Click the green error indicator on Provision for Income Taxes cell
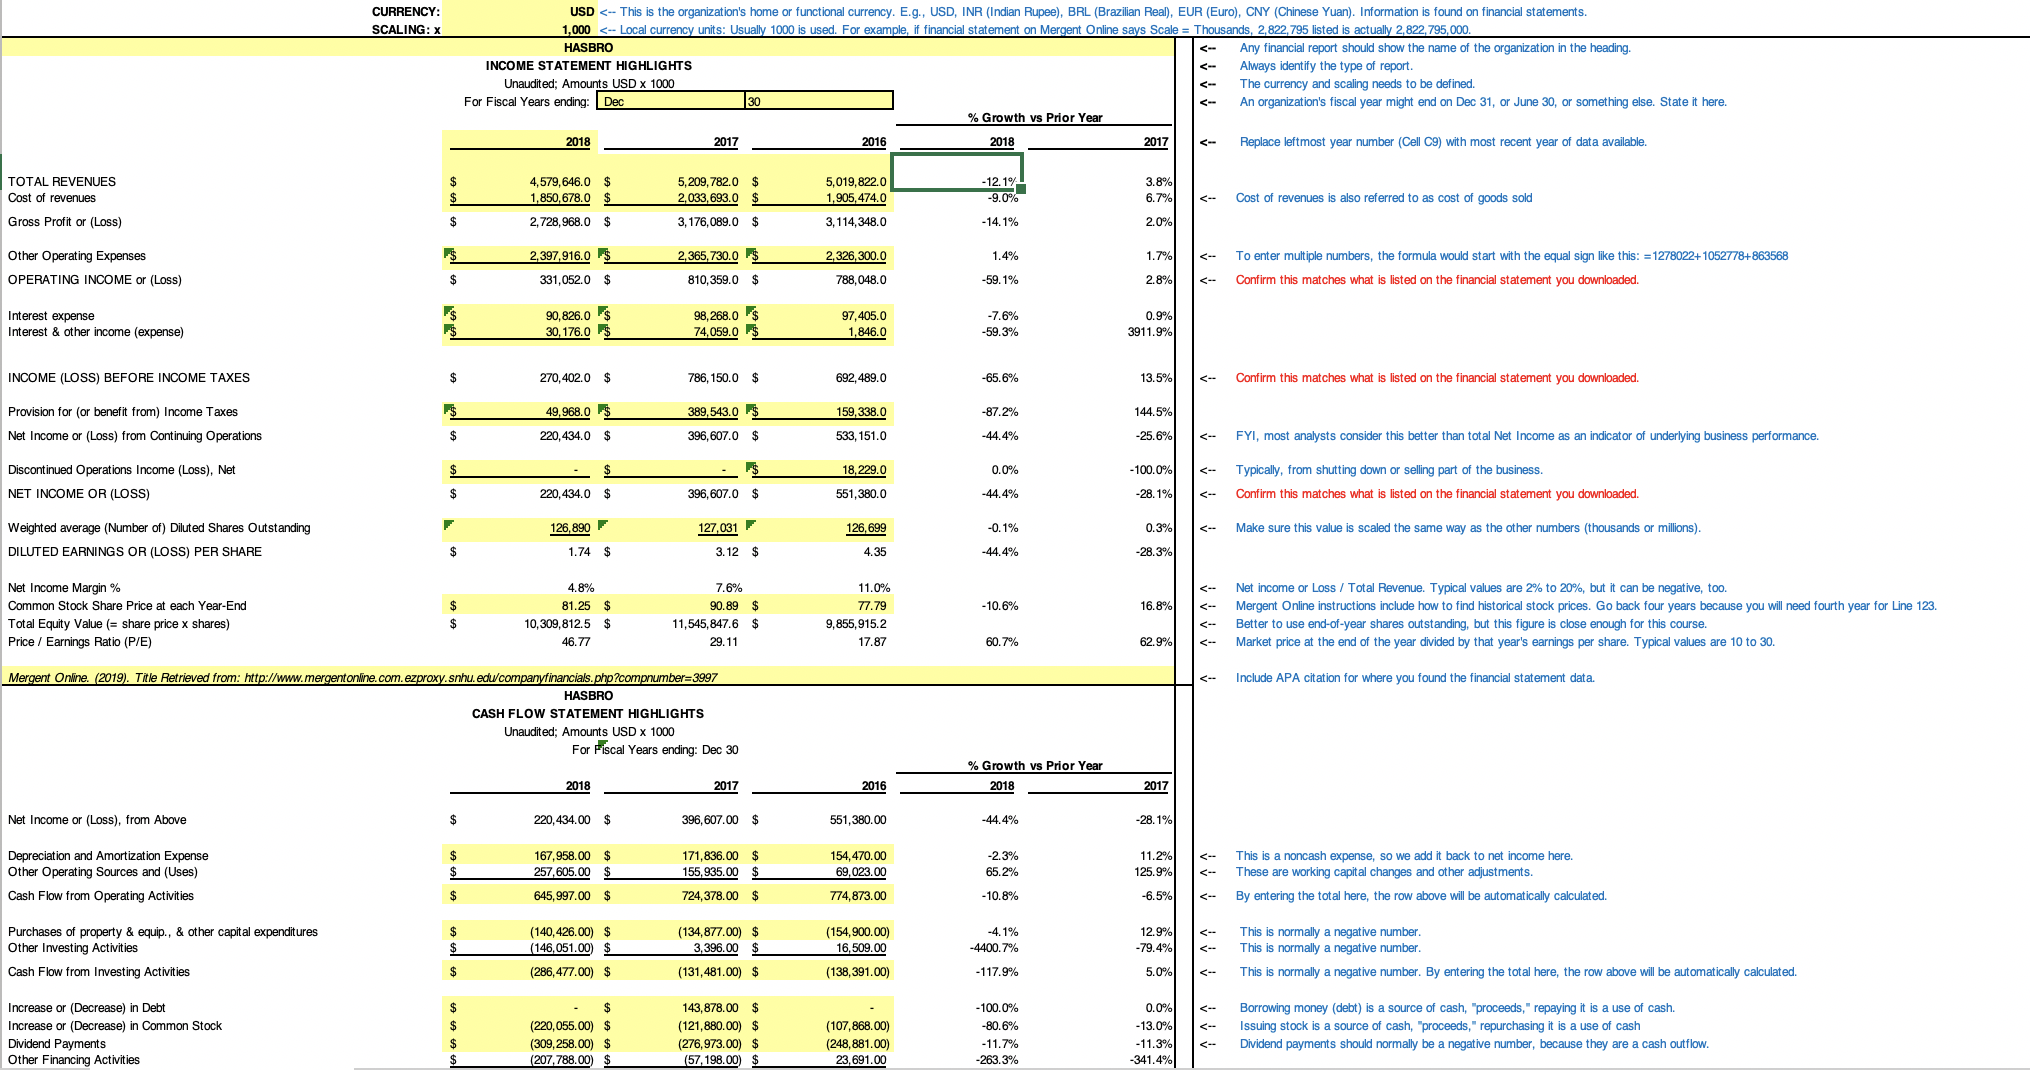Screen dimensions: 2030x1070 [x=449, y=406]
